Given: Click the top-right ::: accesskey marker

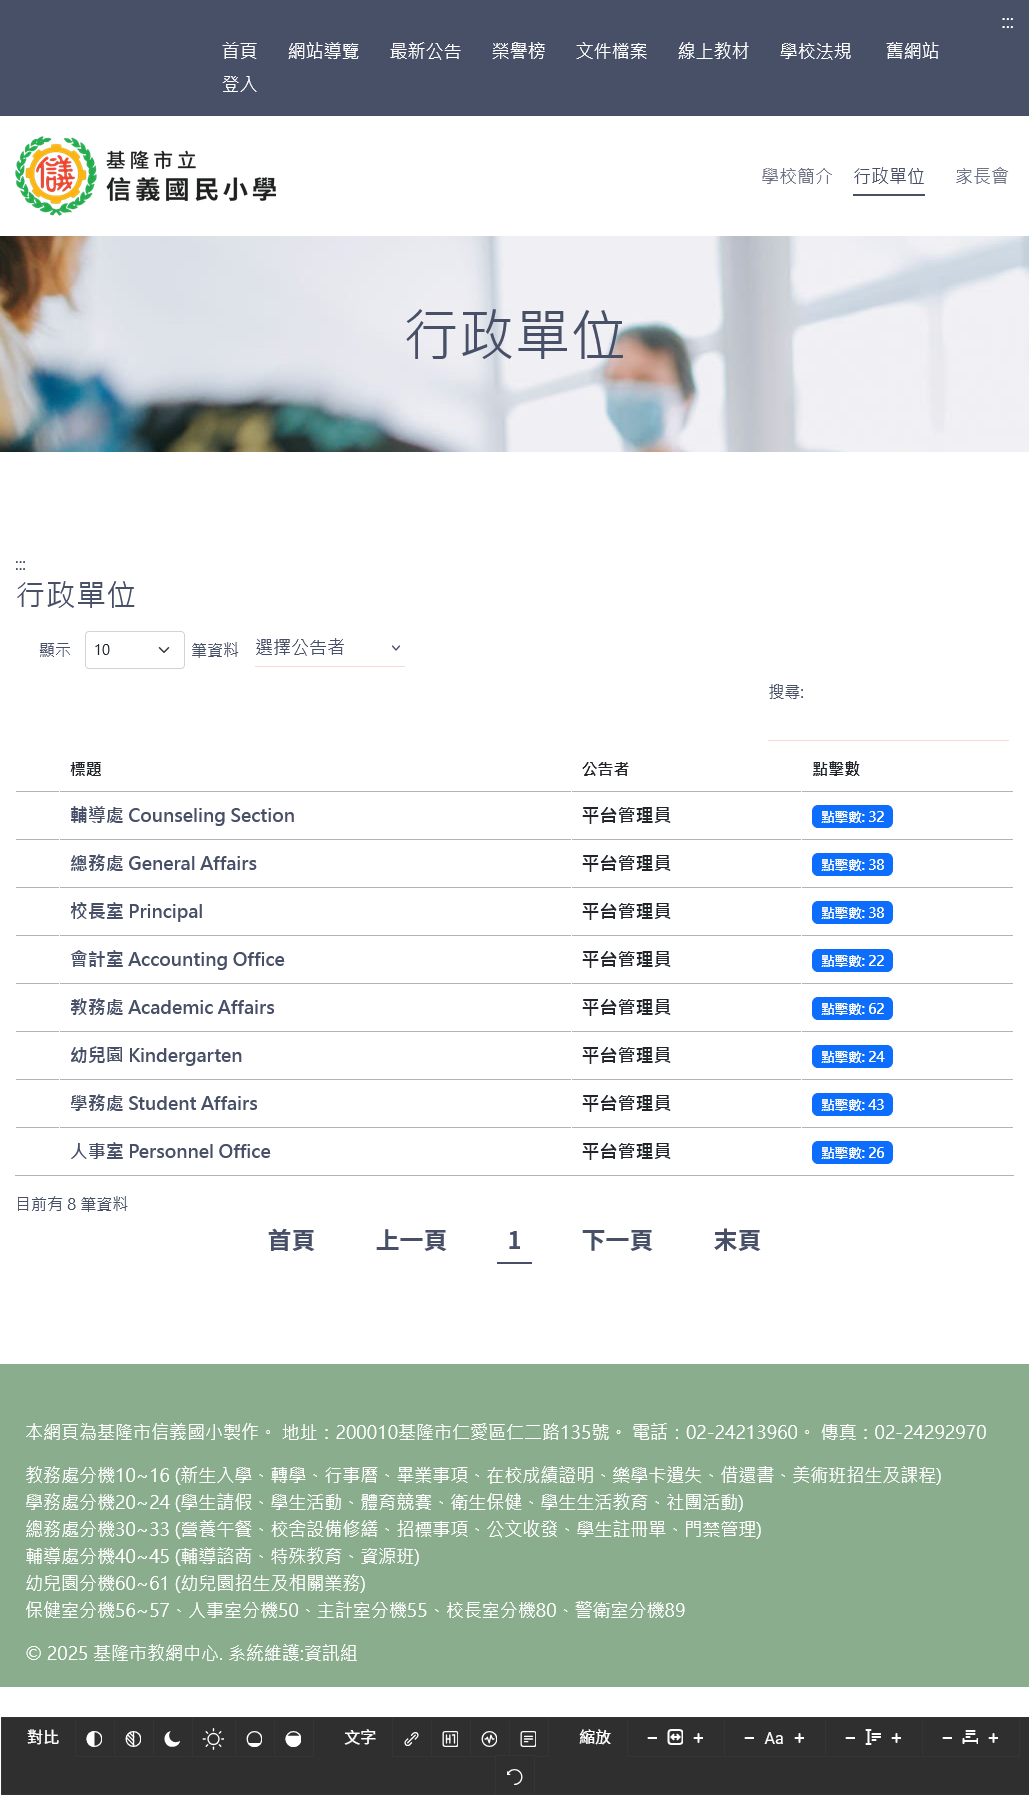Looking at the screenshot, I should (1007, 23).
